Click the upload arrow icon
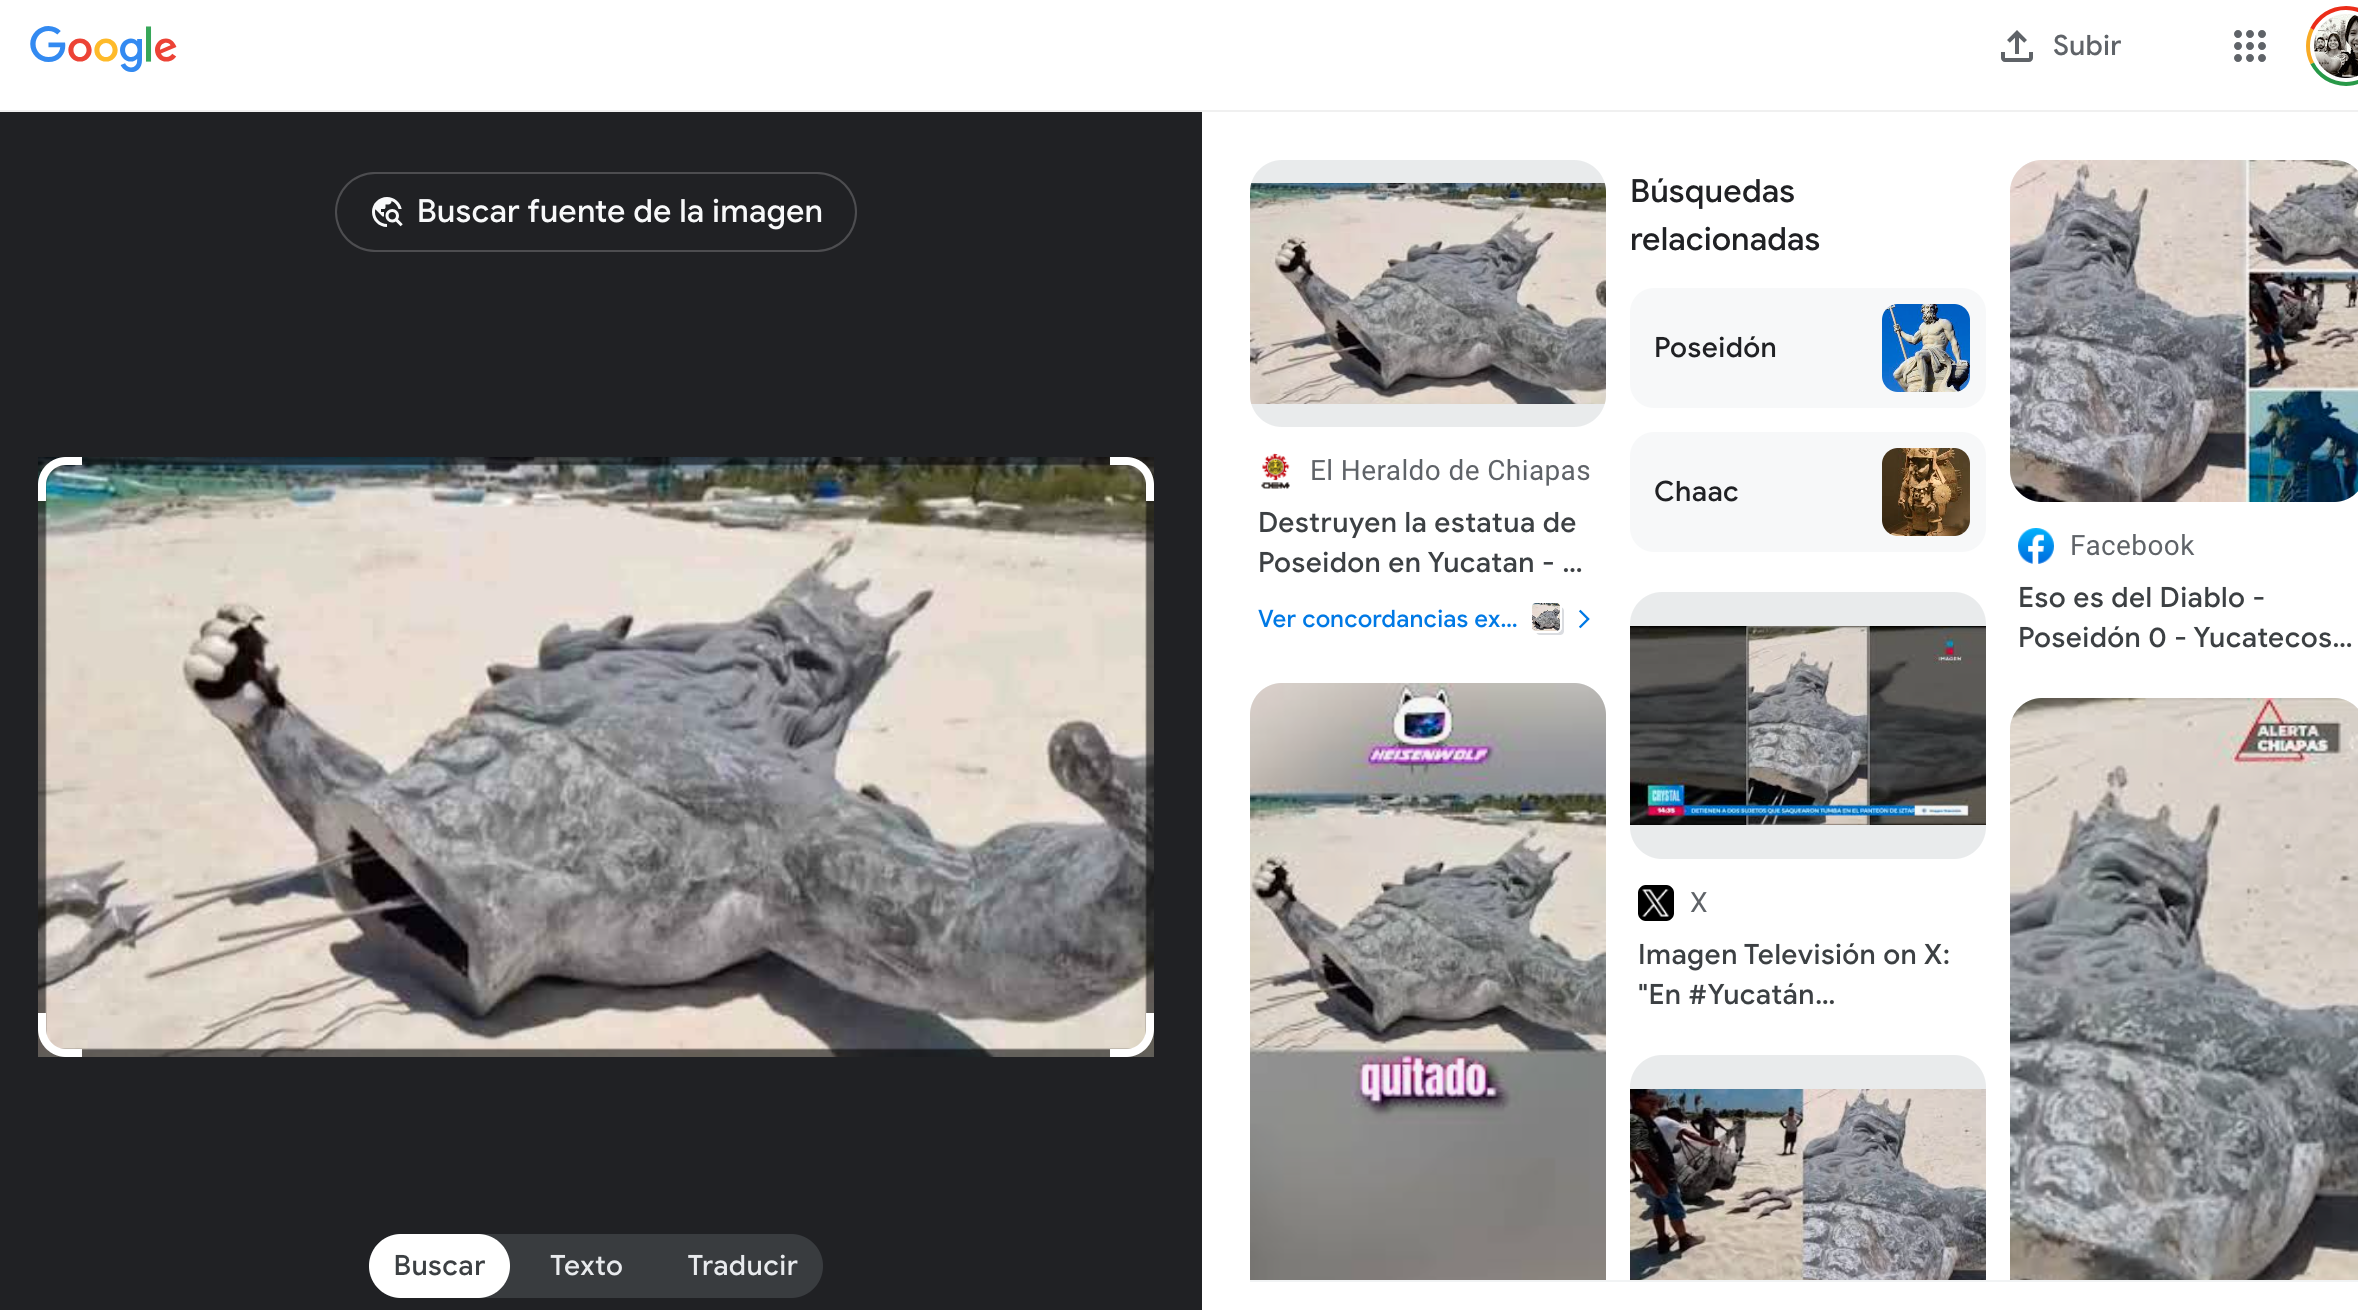 2016,46
